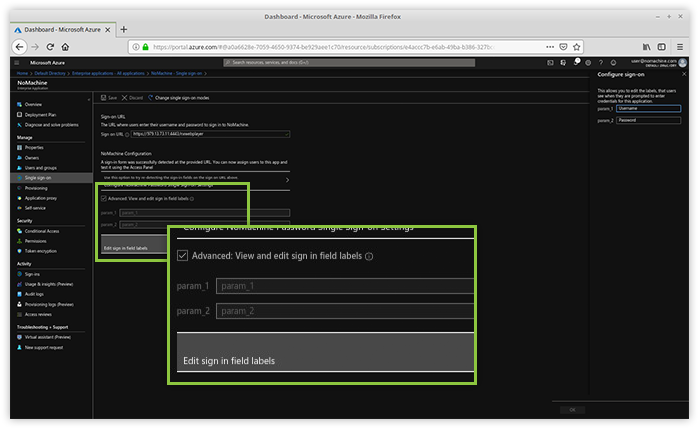The height and width of the screenshot is (428, 700).
Task: Open the Azure feedback smiley icon
Action: point(613,62)
